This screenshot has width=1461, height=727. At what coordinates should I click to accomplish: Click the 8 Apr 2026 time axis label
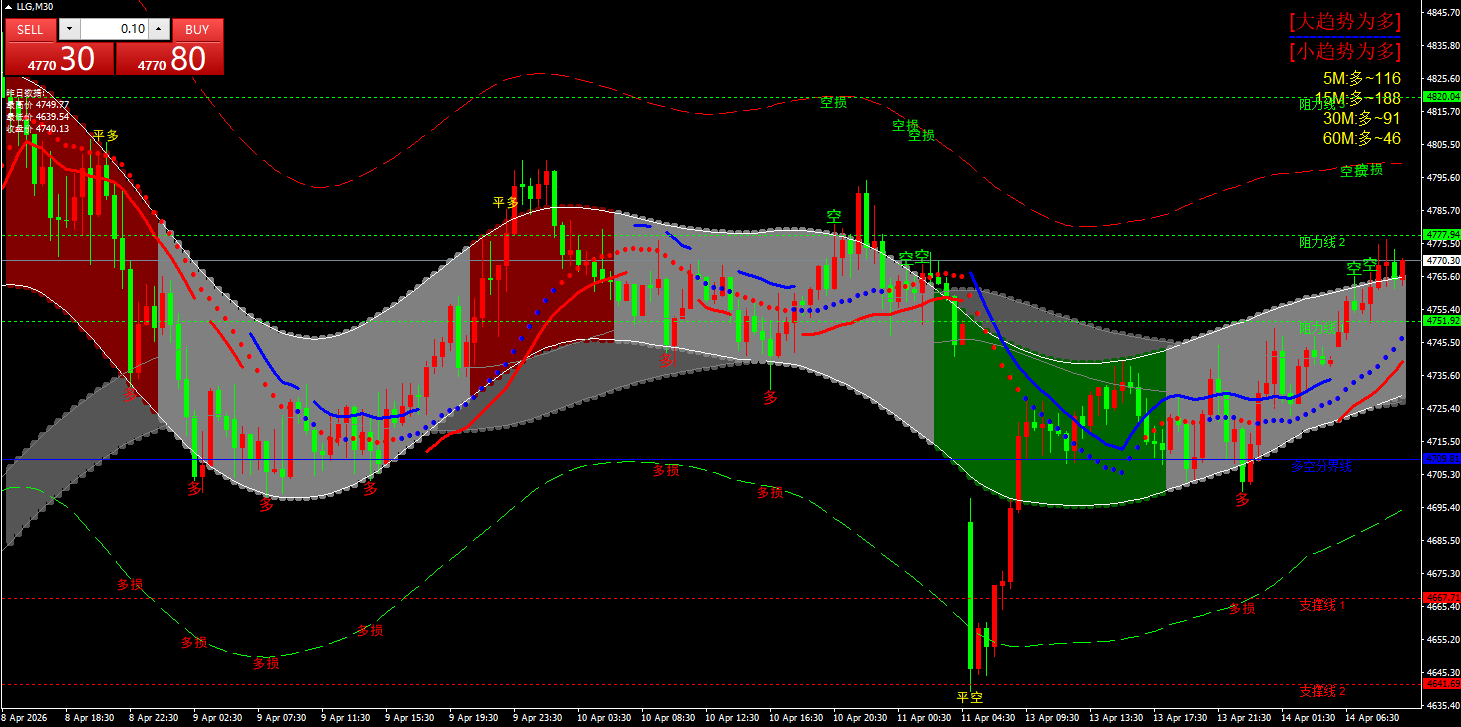(x=23, y=718)
